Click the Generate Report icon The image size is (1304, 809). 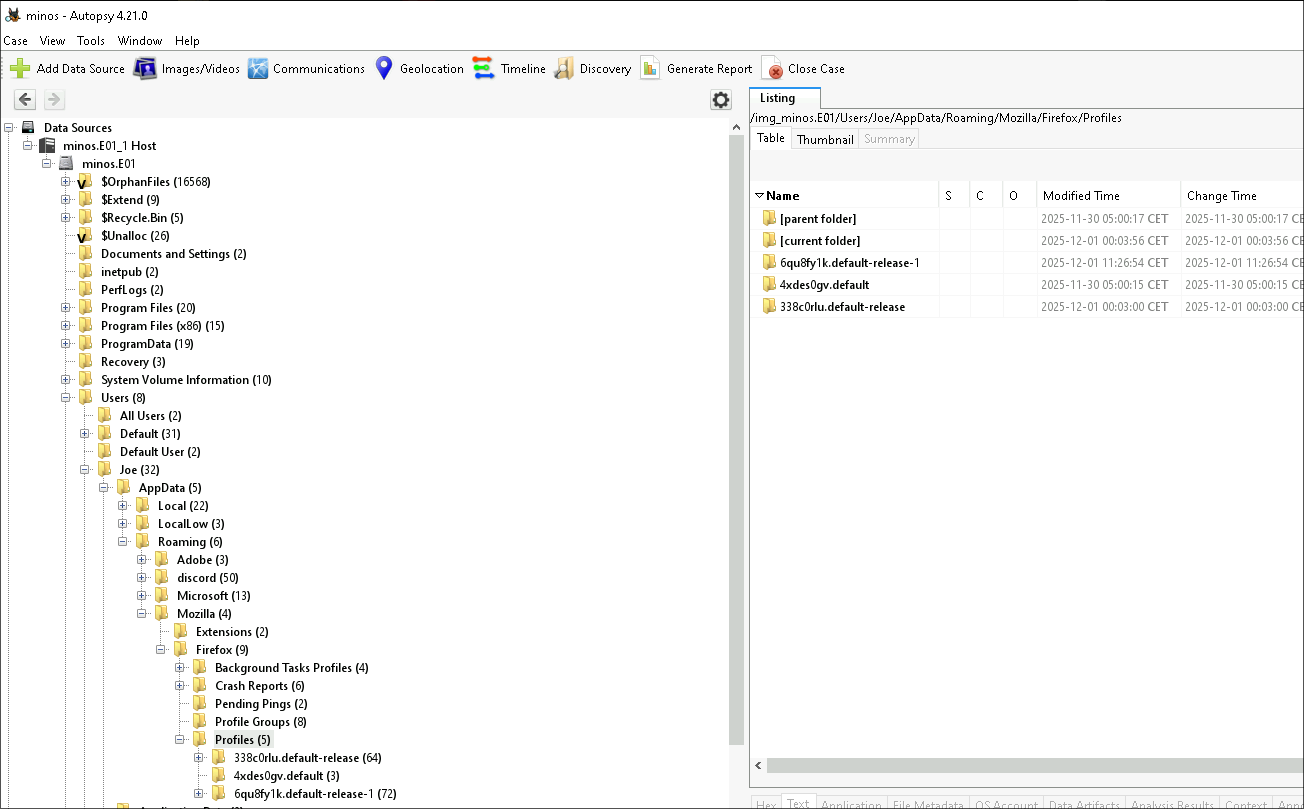(650, 69)
